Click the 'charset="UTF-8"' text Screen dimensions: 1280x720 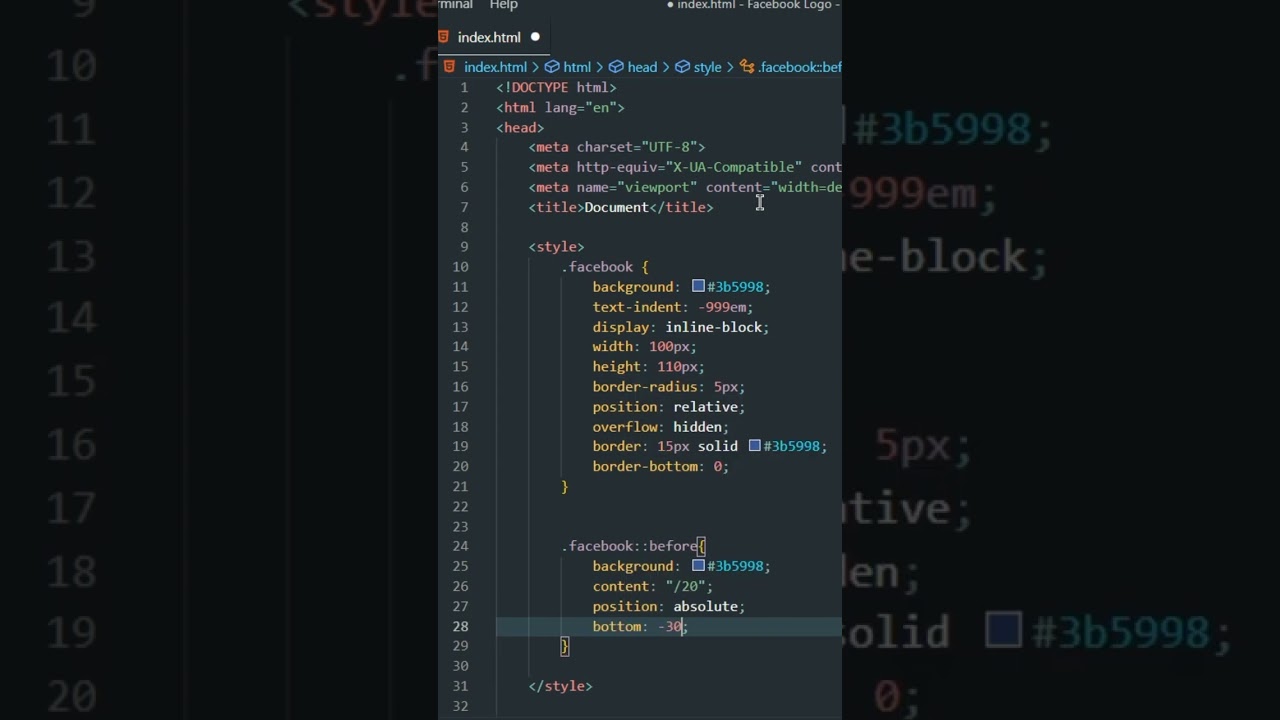(x=637, y=147)
